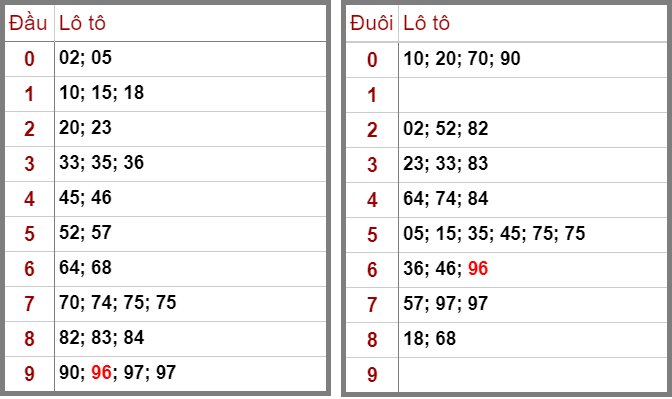Click tail digit 9 in Đuôi table
This screenshot has width=672, height=399.
372,375
